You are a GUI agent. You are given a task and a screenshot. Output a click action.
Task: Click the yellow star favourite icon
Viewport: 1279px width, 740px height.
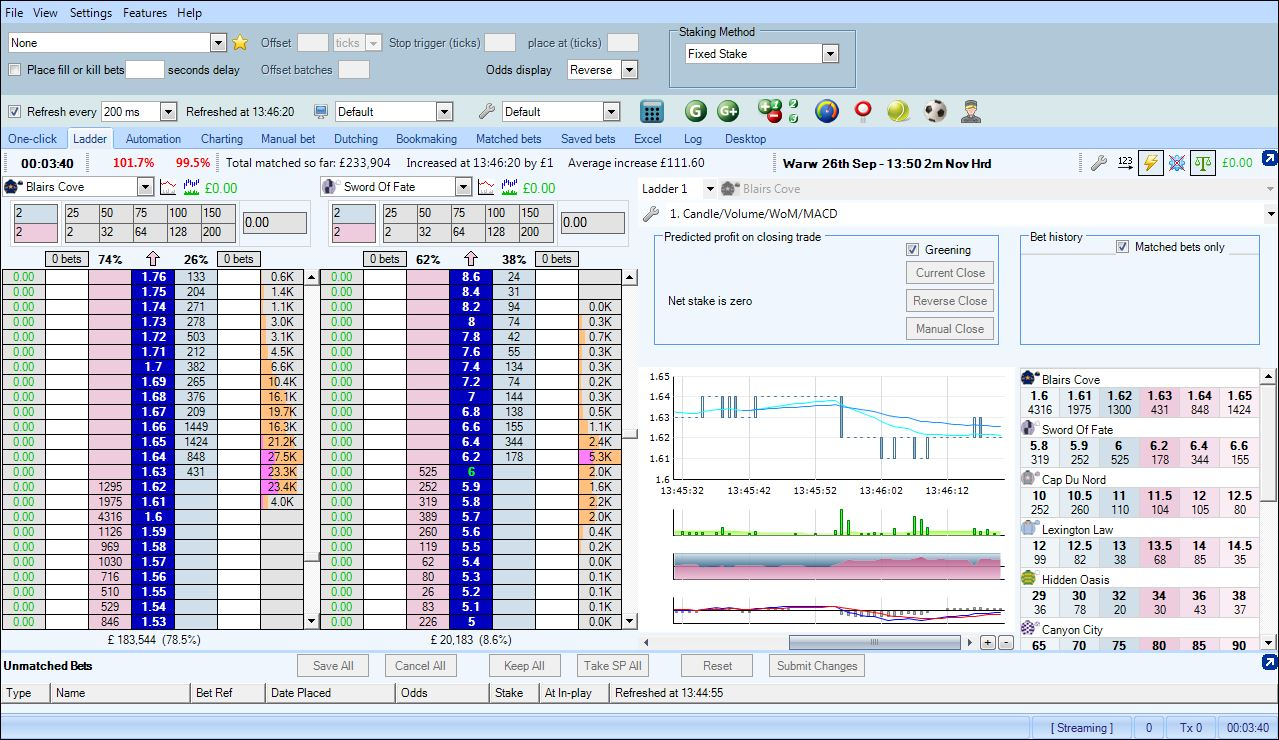click(240, 43)
